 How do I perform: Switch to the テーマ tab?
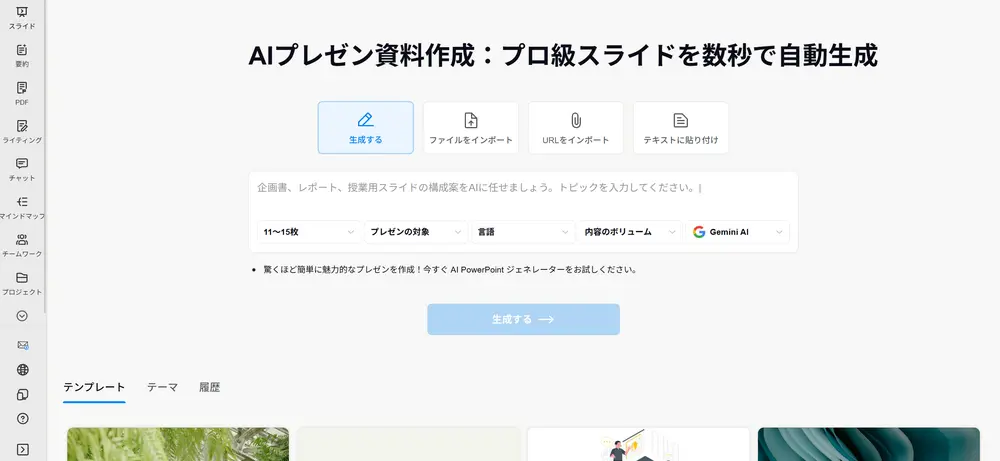163,387
